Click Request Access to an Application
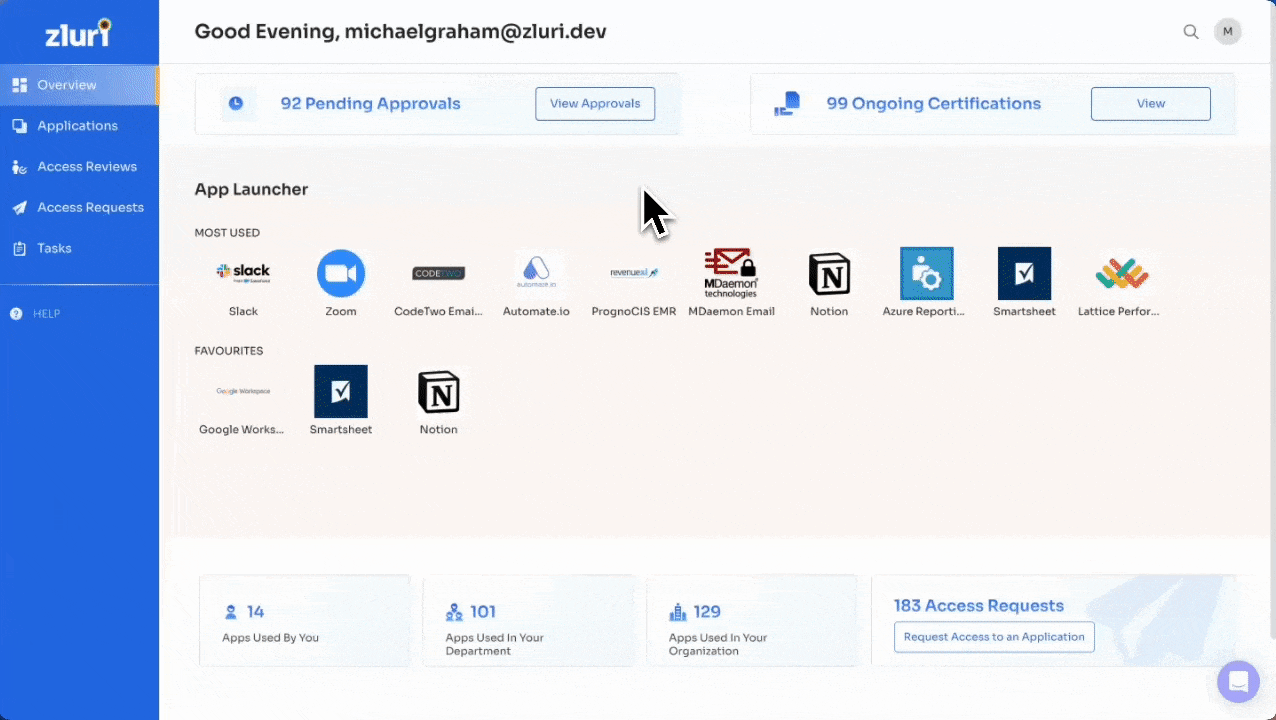Viewport: 1276px width, 720px height. point(994,637)
